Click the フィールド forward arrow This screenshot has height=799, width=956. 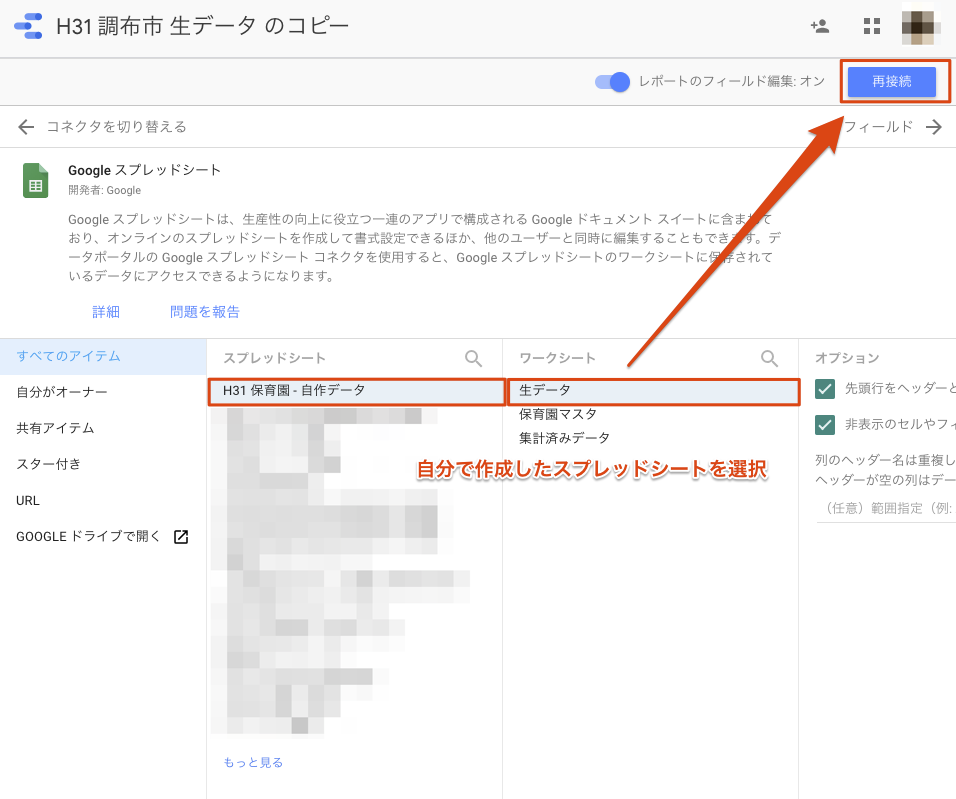tap(933, 127)
